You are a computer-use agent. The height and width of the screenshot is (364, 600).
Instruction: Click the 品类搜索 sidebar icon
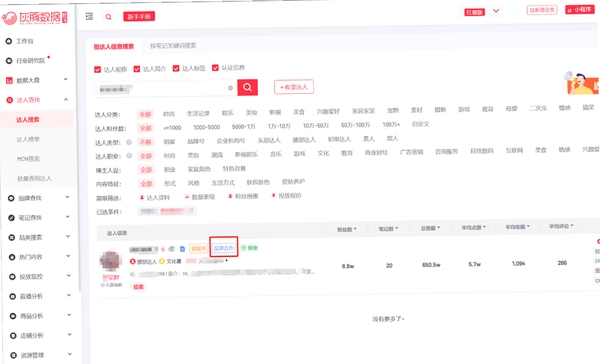11,237
